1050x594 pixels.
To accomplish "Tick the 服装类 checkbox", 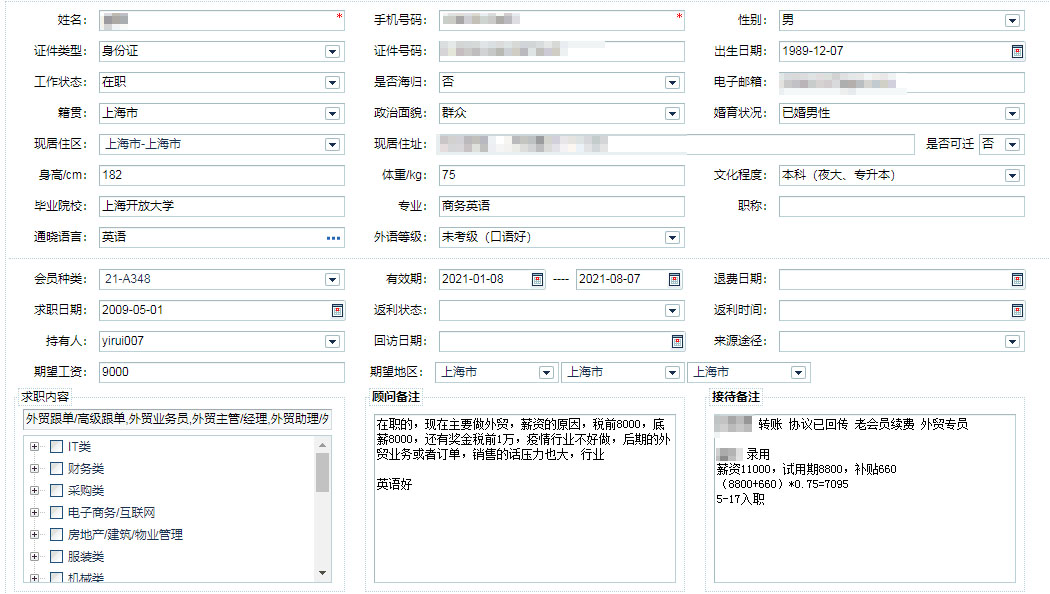I will [56, 556].
